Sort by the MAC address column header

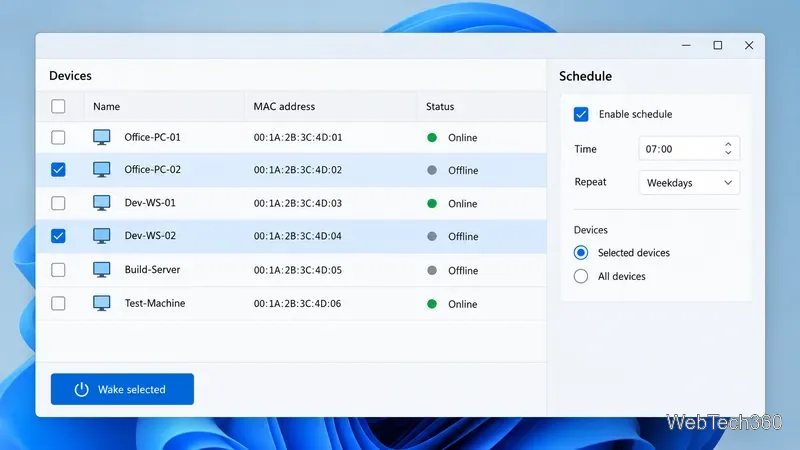pyautogui.click(x=284, y=106)
